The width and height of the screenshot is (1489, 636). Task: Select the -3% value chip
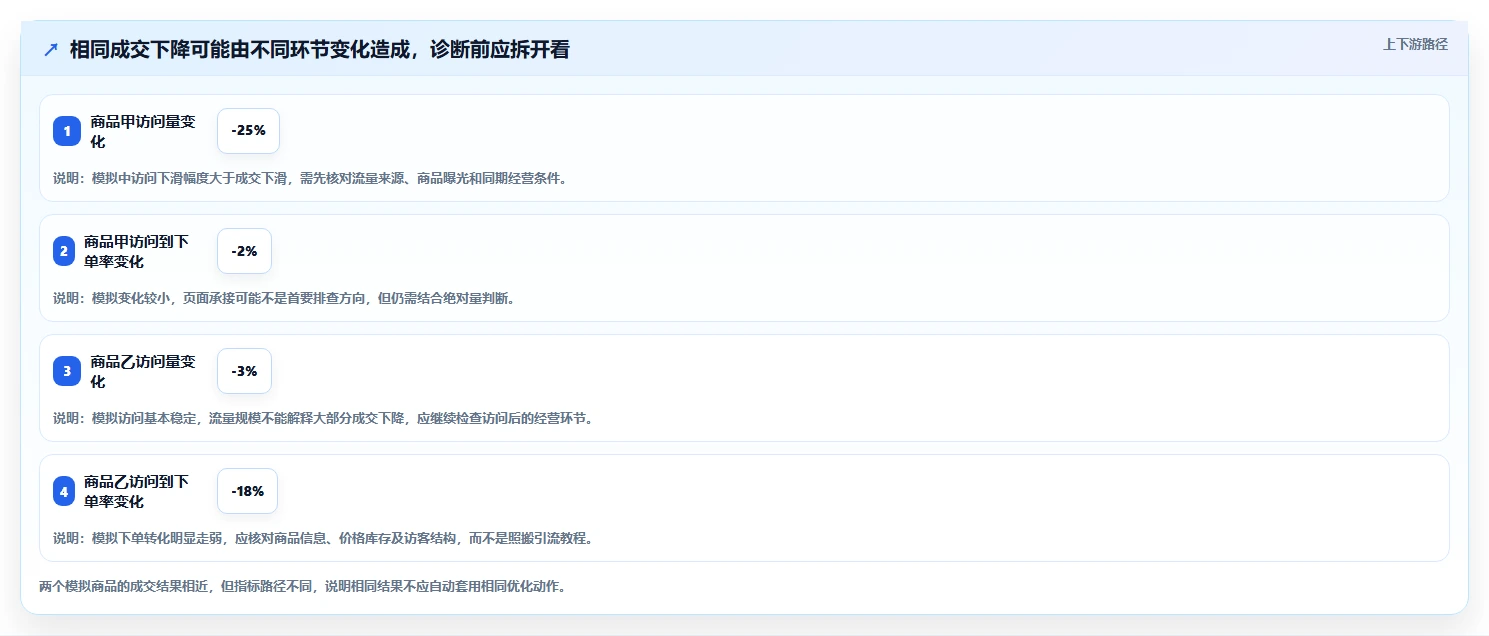244,371
